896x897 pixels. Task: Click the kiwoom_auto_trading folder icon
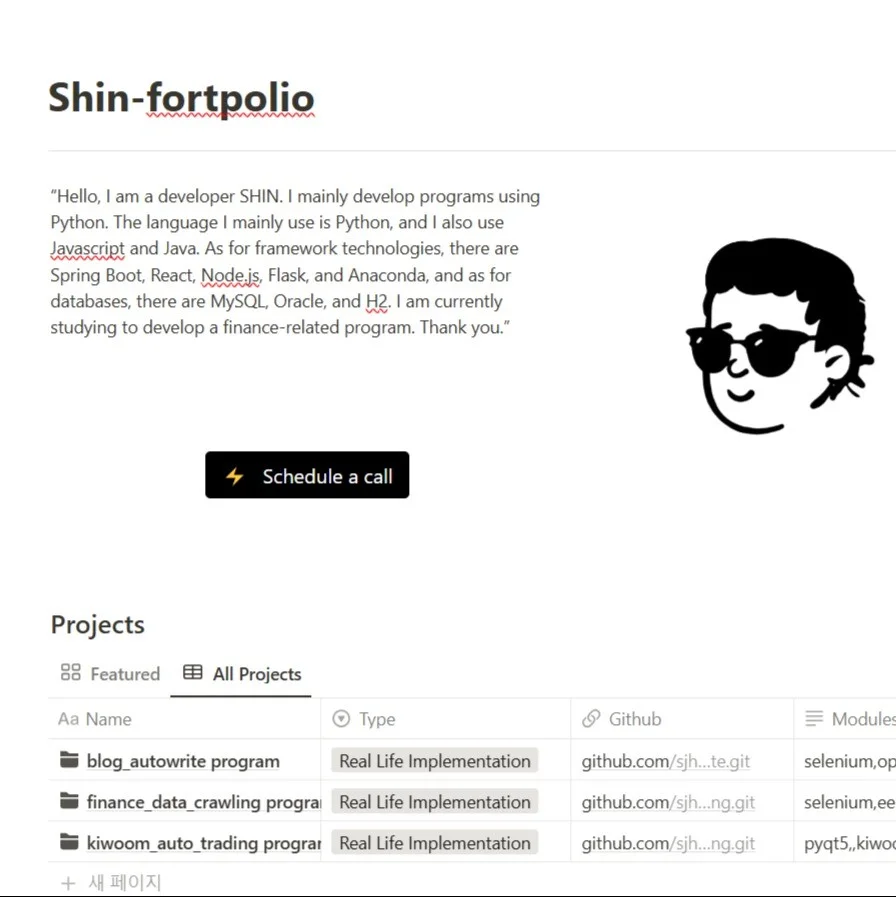[x=69, y=843]
